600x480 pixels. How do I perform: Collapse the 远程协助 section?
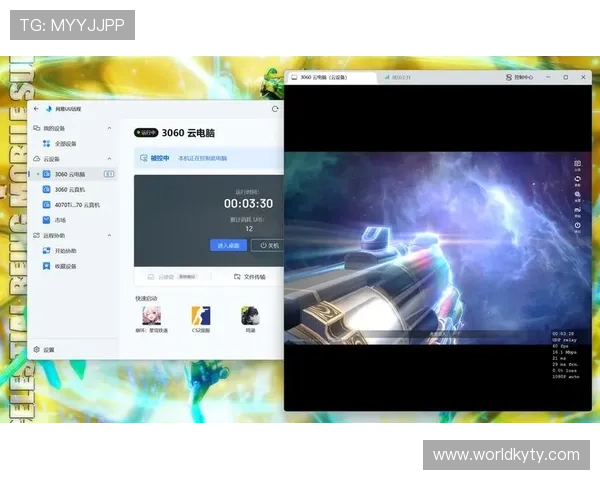111,236
